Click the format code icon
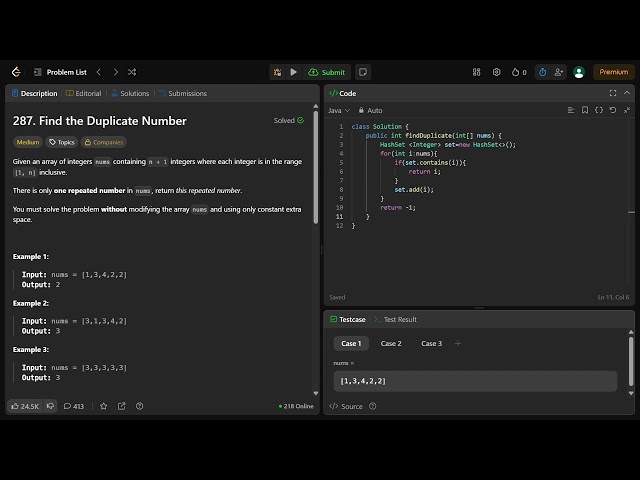 (571, 110)
